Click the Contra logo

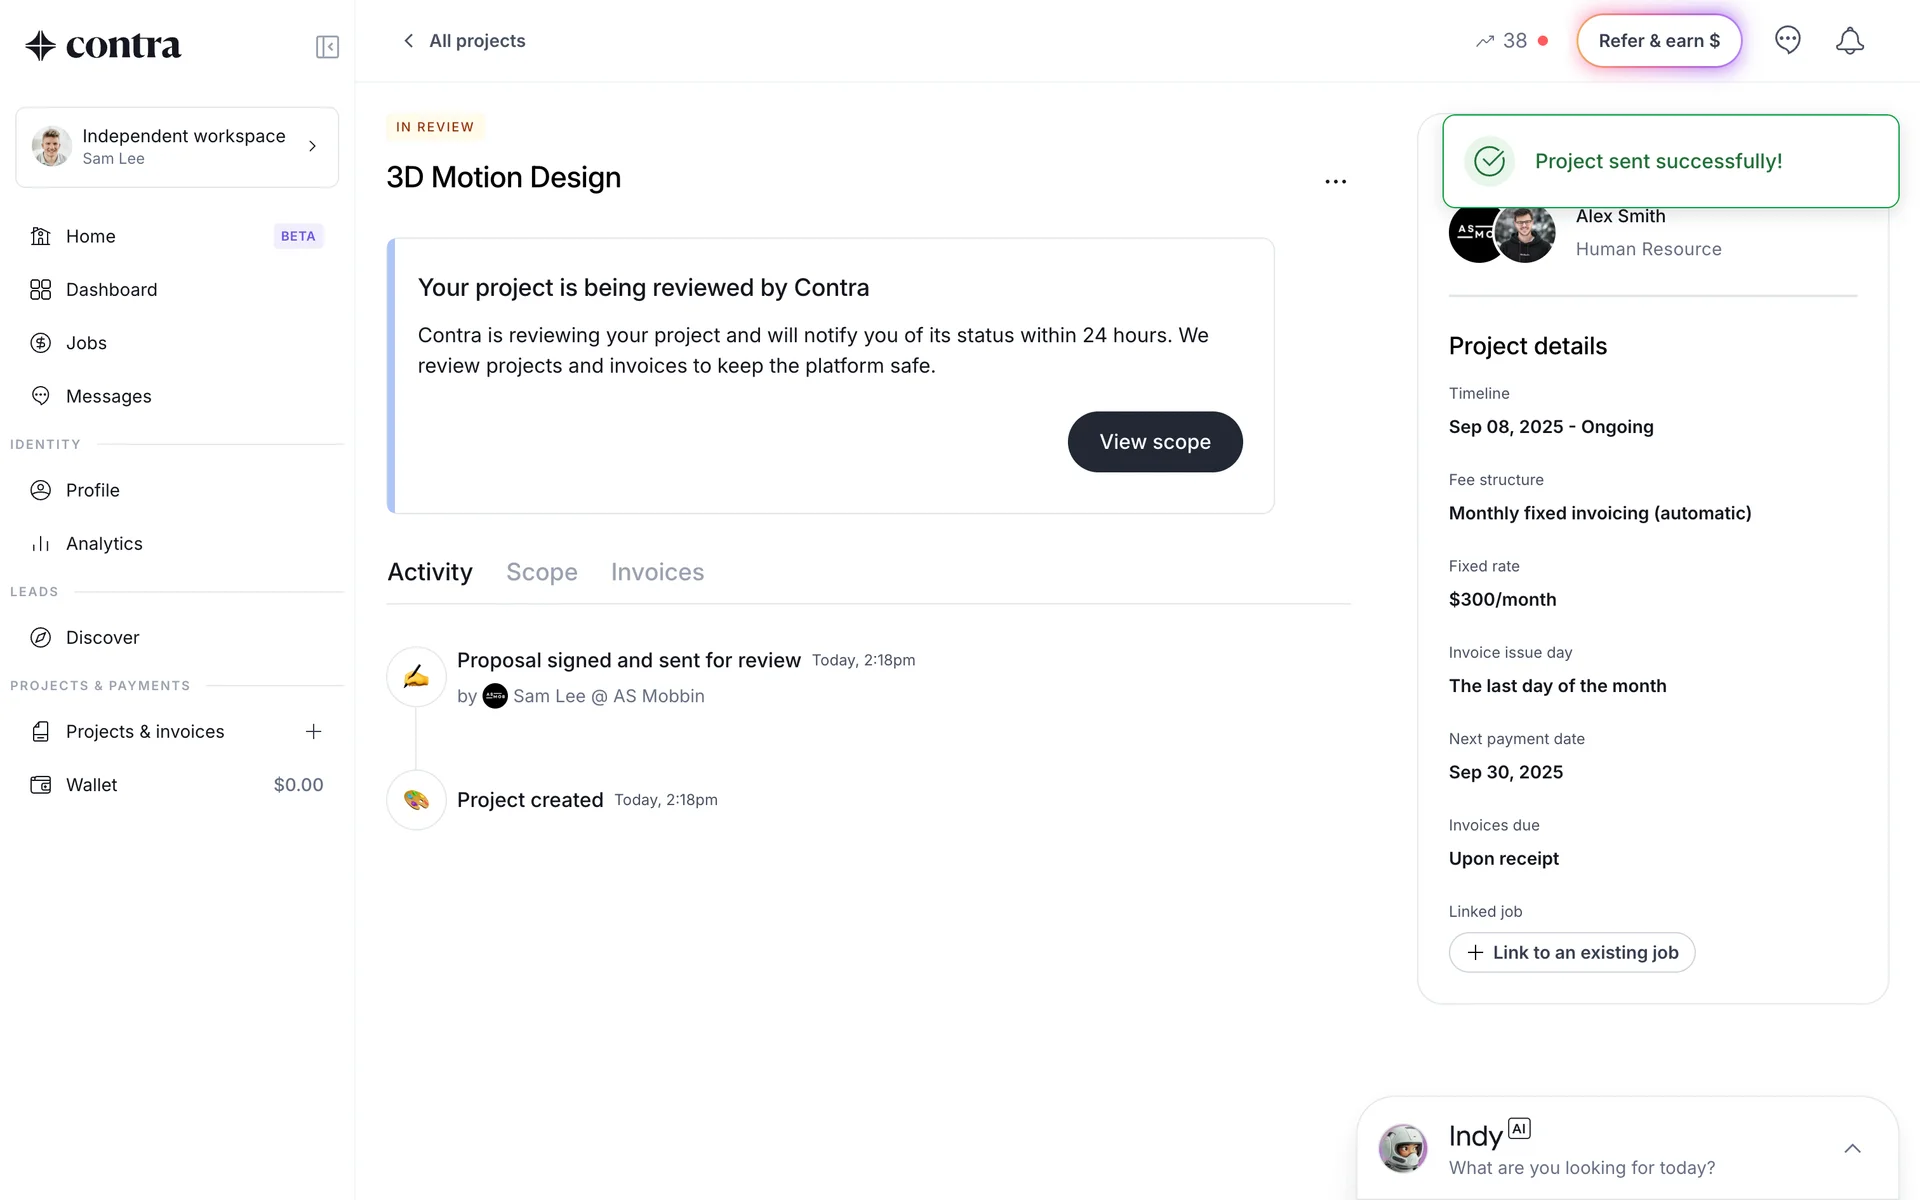[x=103, y=46]
